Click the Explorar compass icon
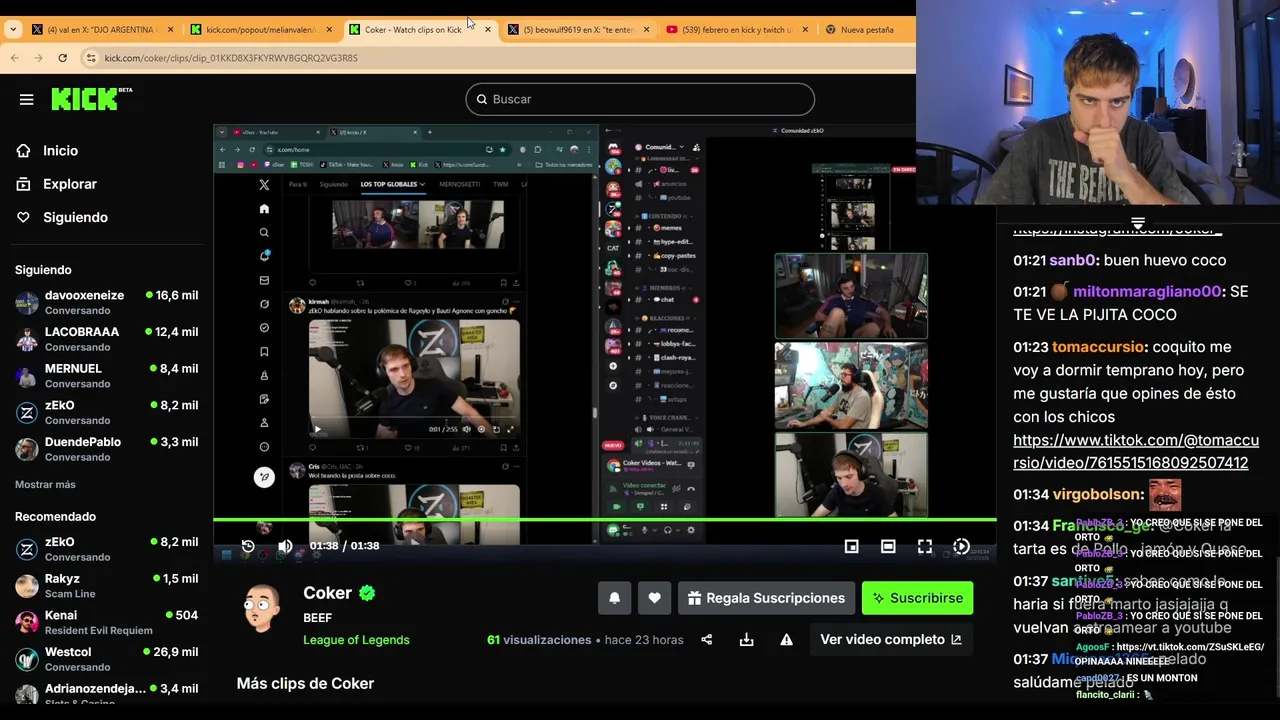Screen dimensions: 1280x720 tap(23, 184)
